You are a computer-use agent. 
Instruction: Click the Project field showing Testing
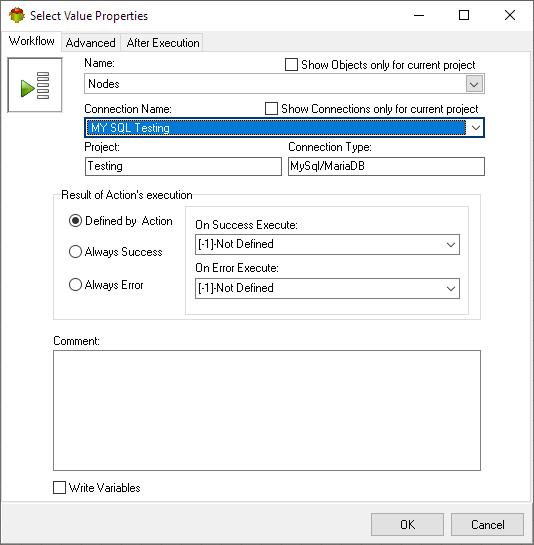click(183, 166)
